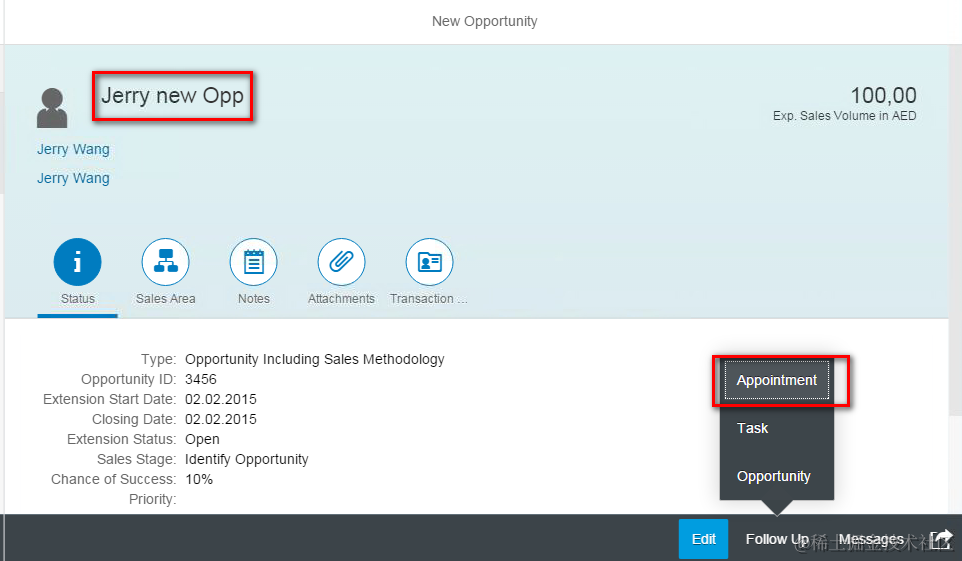Viewport: 962px width, 561px height.
Task: Click the vertical scrollbar on right edge
Action: point(955,230)
